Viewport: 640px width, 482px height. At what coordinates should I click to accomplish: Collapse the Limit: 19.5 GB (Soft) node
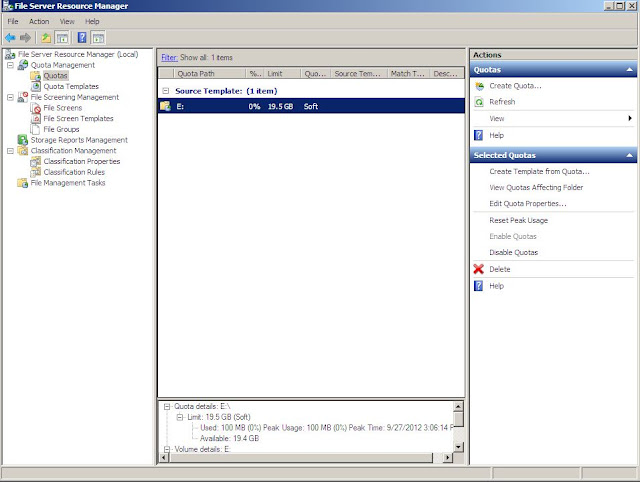(x=180, y=417)
